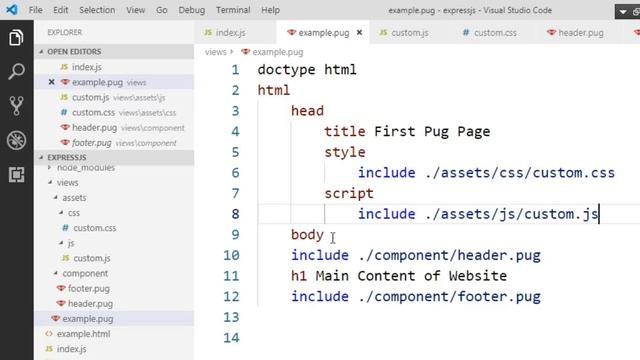Viewport: 640px width, 360px height.
Task: Close example.pug in Open Editors list
Action: click(x=51, y=82)
